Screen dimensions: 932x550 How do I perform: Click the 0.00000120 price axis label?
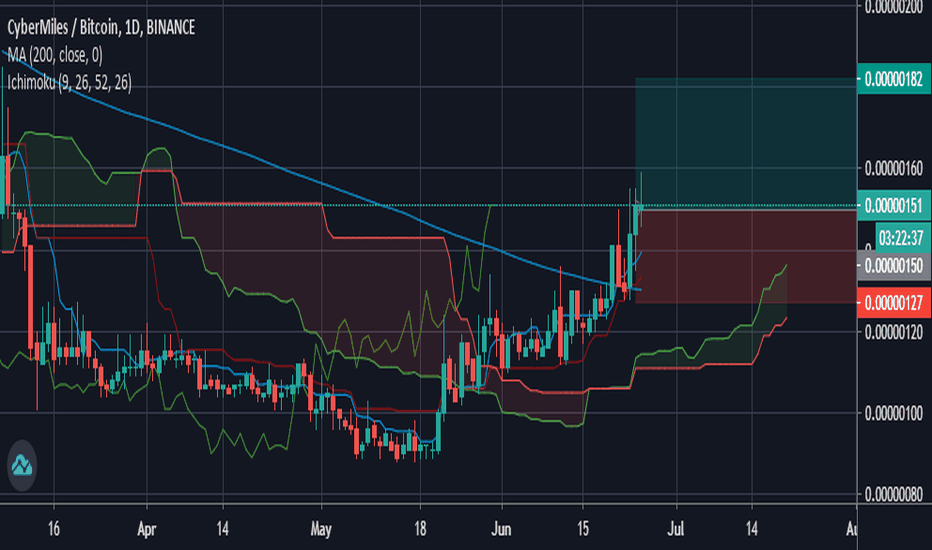(x=893, y=331)
